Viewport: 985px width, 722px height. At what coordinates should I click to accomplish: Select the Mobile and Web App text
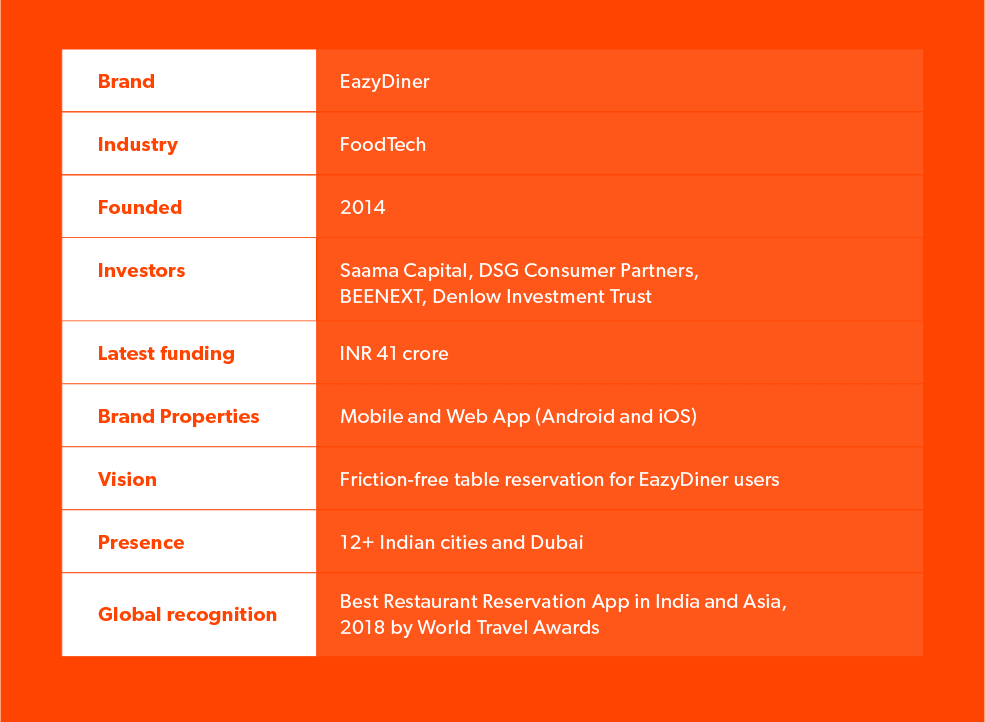click(518, 416)
